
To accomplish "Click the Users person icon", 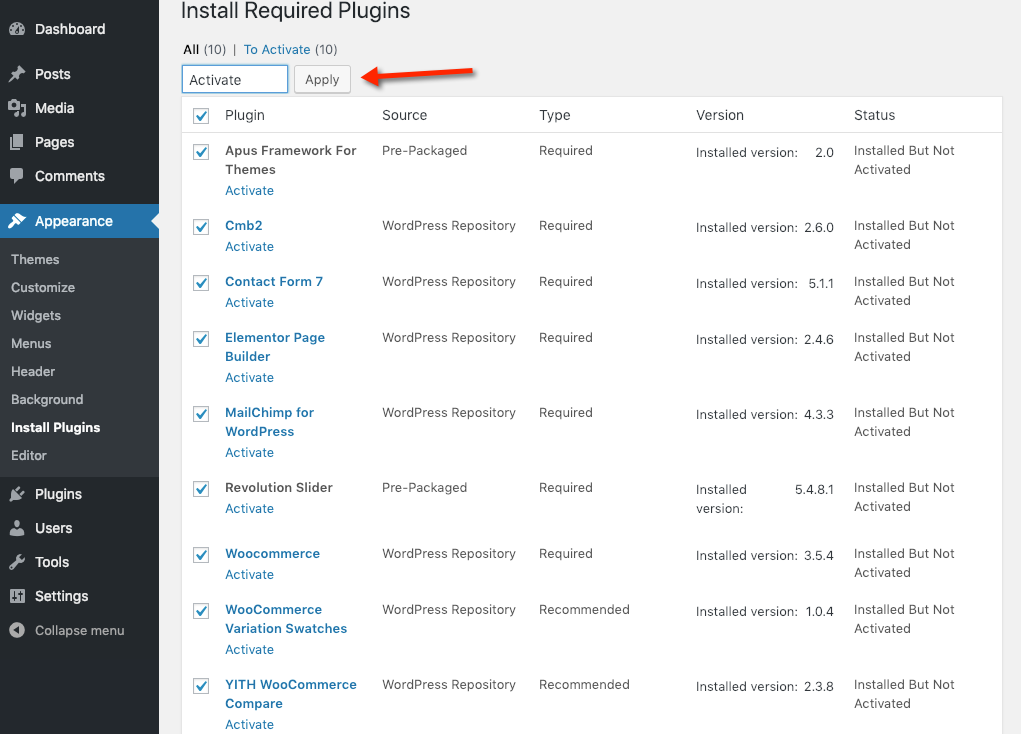I will tap(17, 528).
